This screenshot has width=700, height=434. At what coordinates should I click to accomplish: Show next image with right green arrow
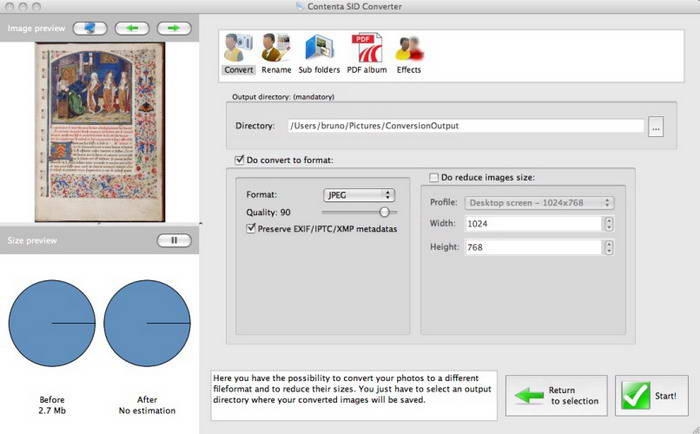coord(174,28)
